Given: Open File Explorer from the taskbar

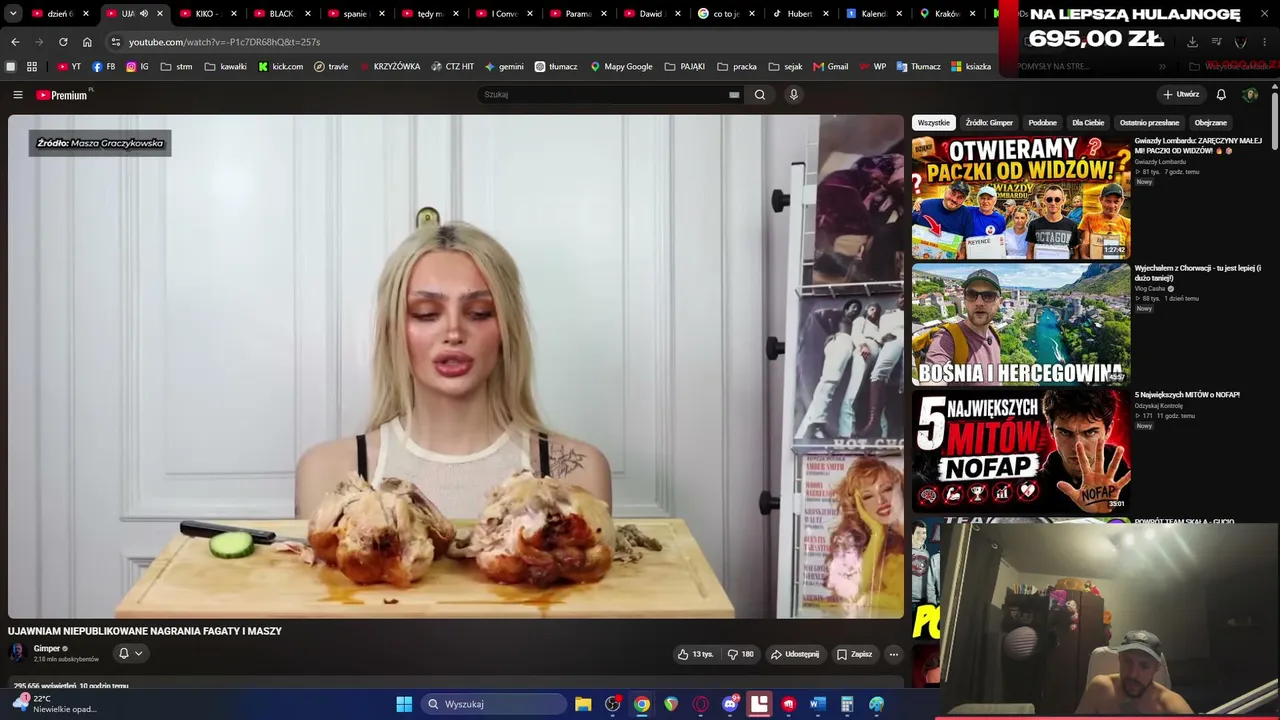Looking at the screenshot, I should coord(583,704).
